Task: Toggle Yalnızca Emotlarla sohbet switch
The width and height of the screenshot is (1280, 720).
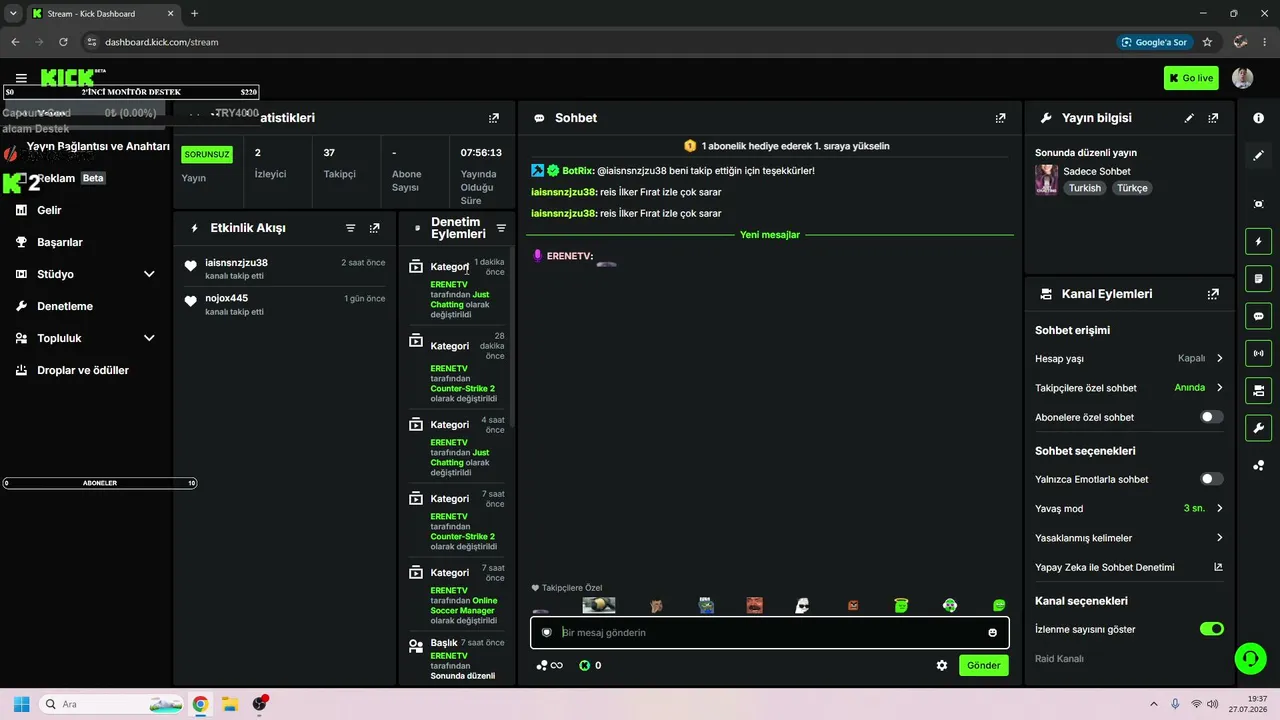Action: [1211, 479]
